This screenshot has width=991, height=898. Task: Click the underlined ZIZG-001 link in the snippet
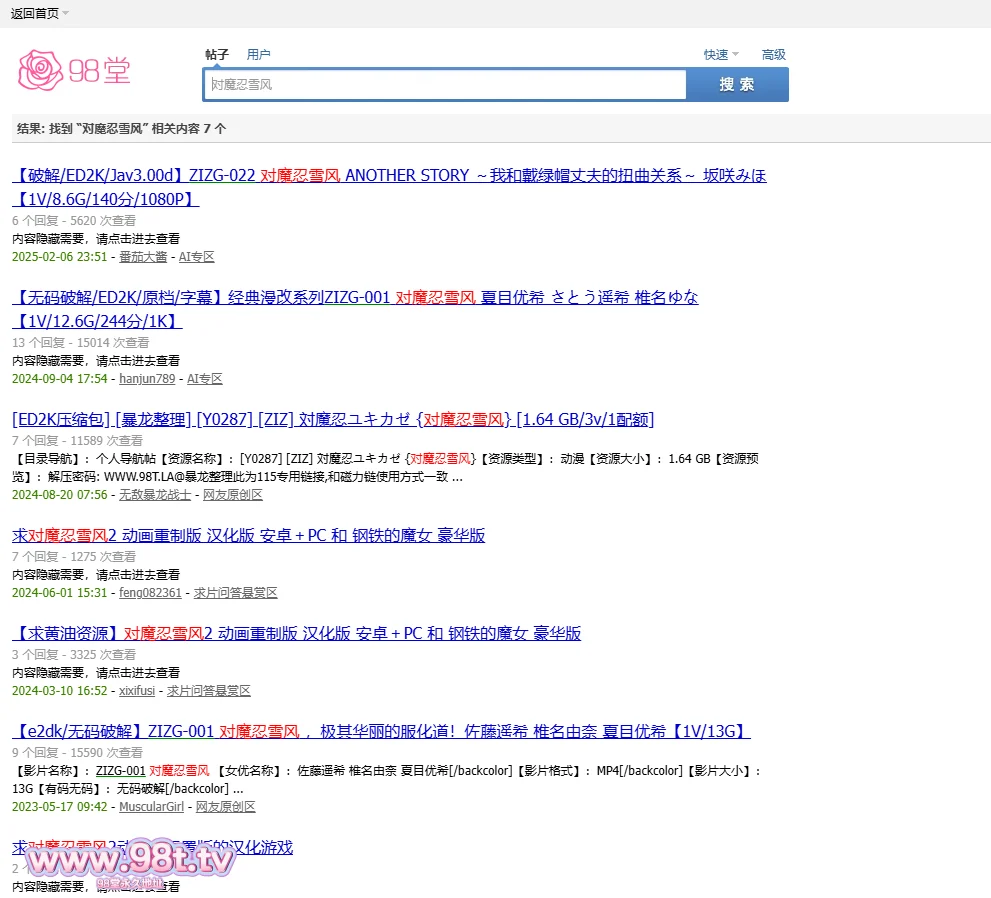(x=120, y=771)
